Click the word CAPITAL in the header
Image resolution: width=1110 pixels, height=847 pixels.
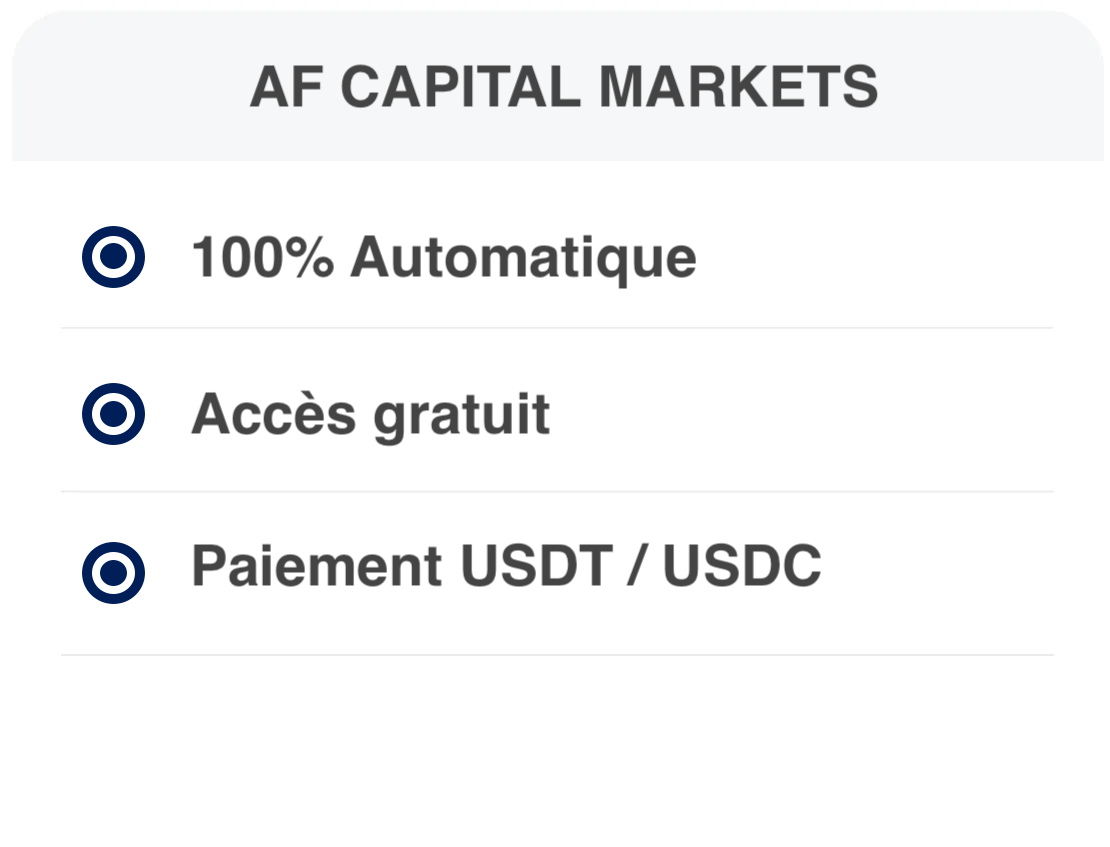[x=466, y=87]
